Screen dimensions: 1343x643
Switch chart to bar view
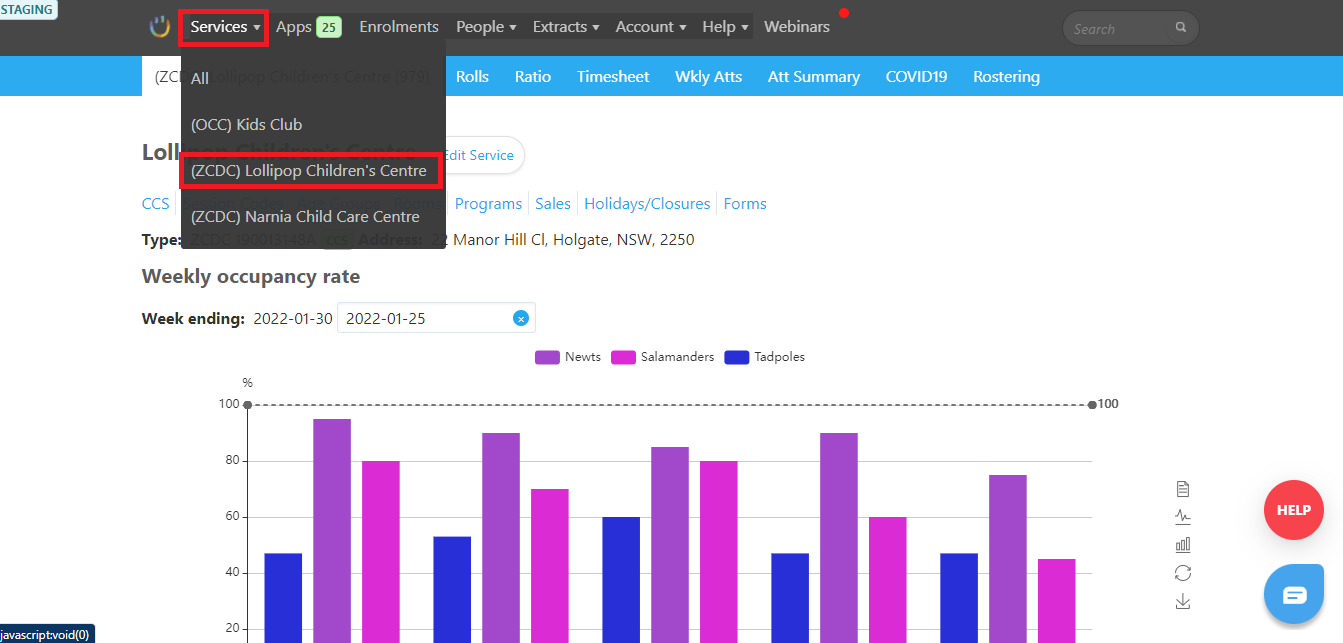[1183, 545]
